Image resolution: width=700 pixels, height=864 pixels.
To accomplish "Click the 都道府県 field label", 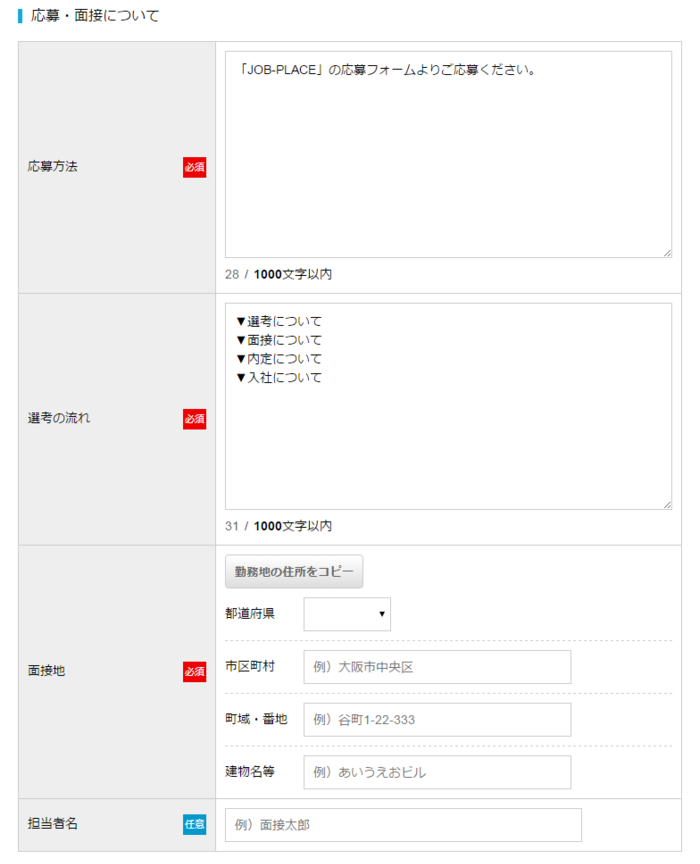I will pyautogui.click(x=250, y=613).
